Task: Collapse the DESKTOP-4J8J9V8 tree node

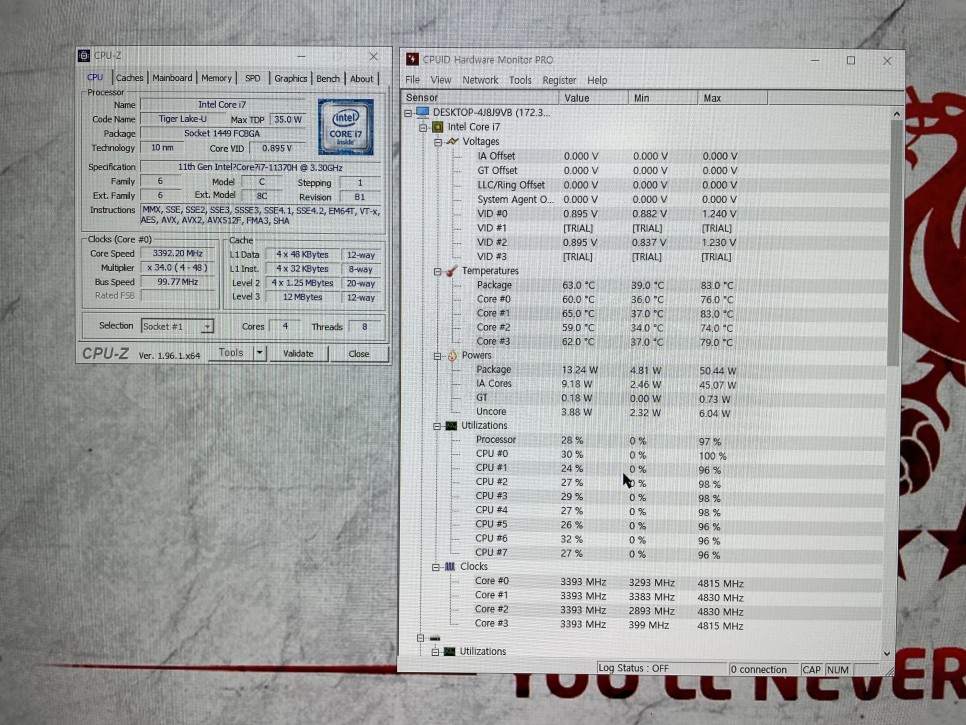Action: 408,113
